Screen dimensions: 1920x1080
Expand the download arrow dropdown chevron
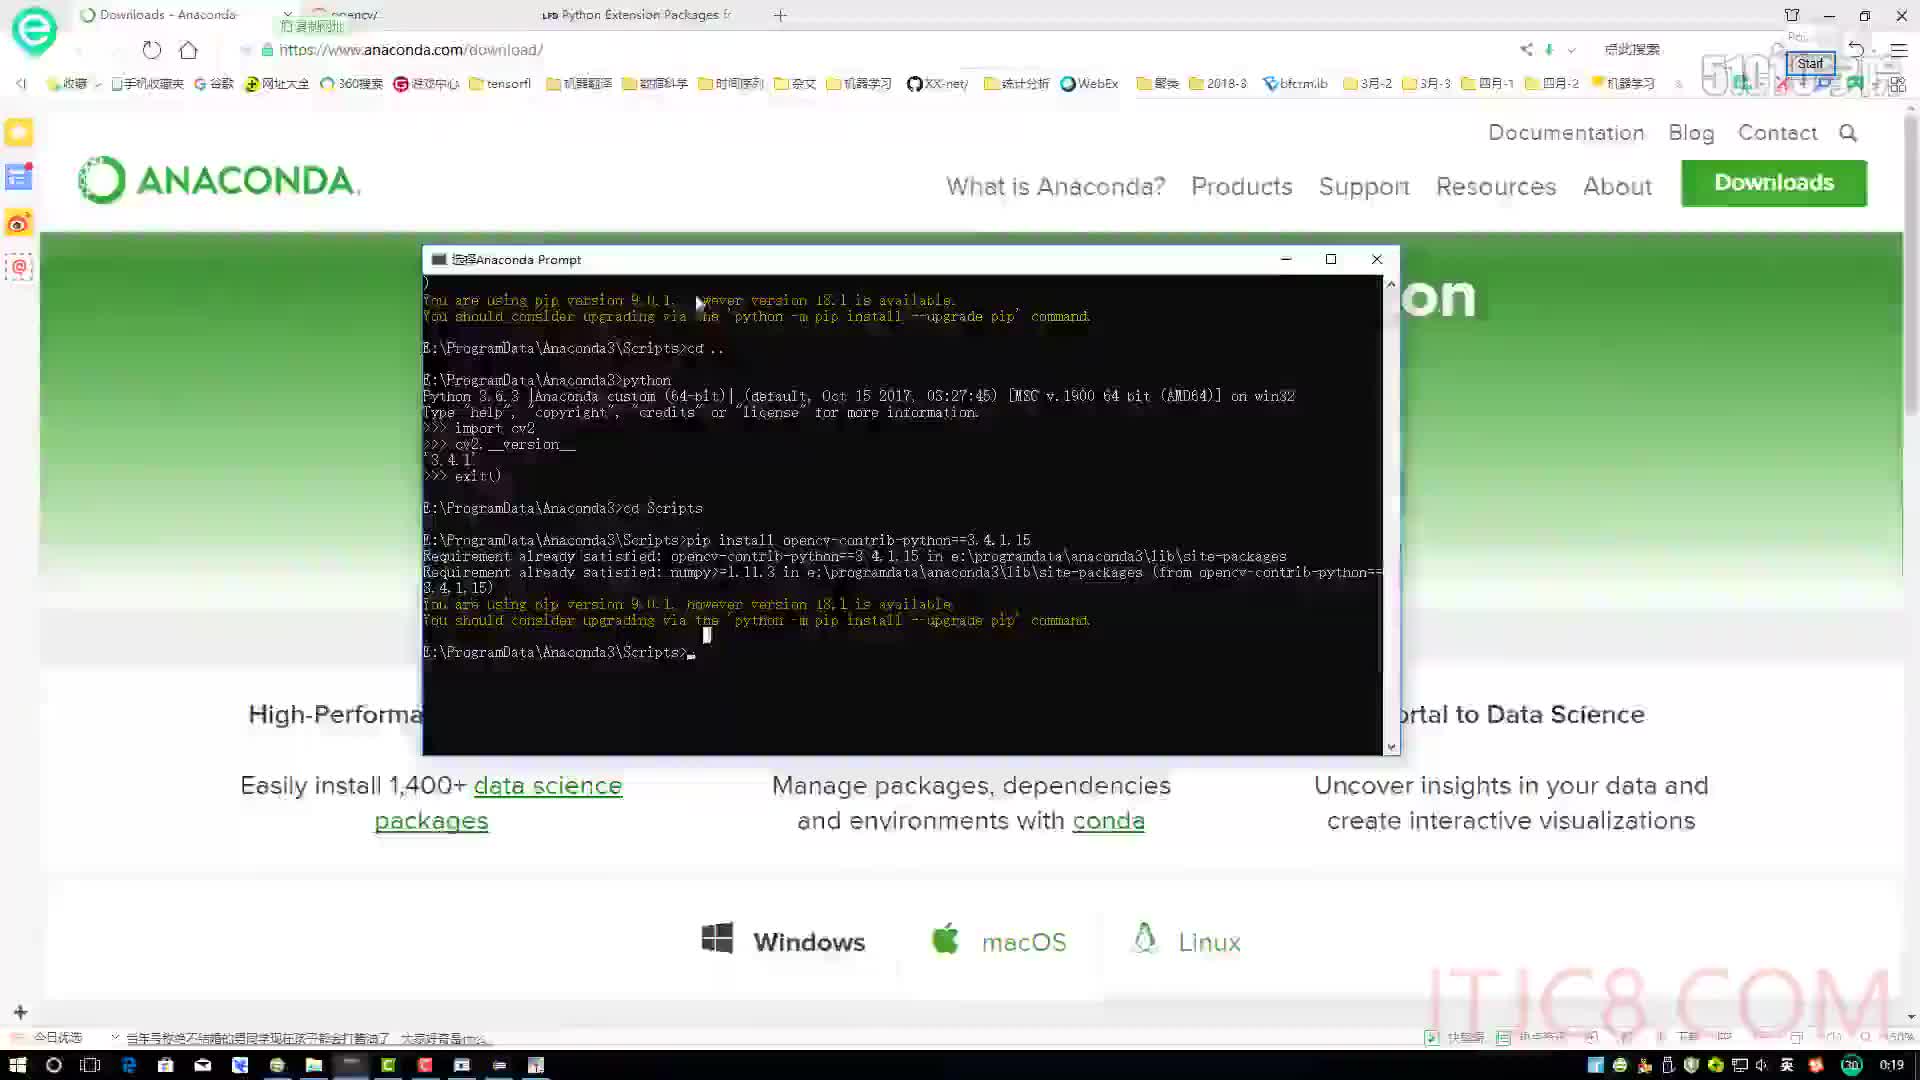[x=1571, y=50]
